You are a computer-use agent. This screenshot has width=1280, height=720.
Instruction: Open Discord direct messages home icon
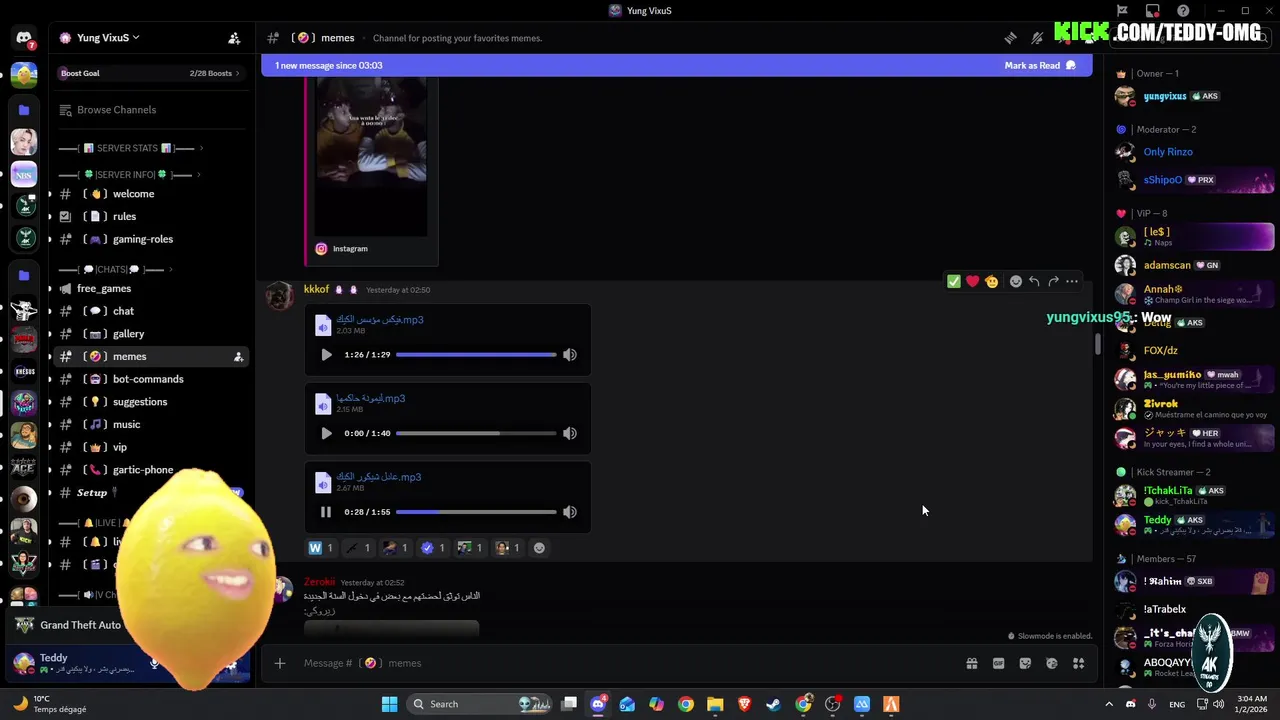(x=24, y=38)
